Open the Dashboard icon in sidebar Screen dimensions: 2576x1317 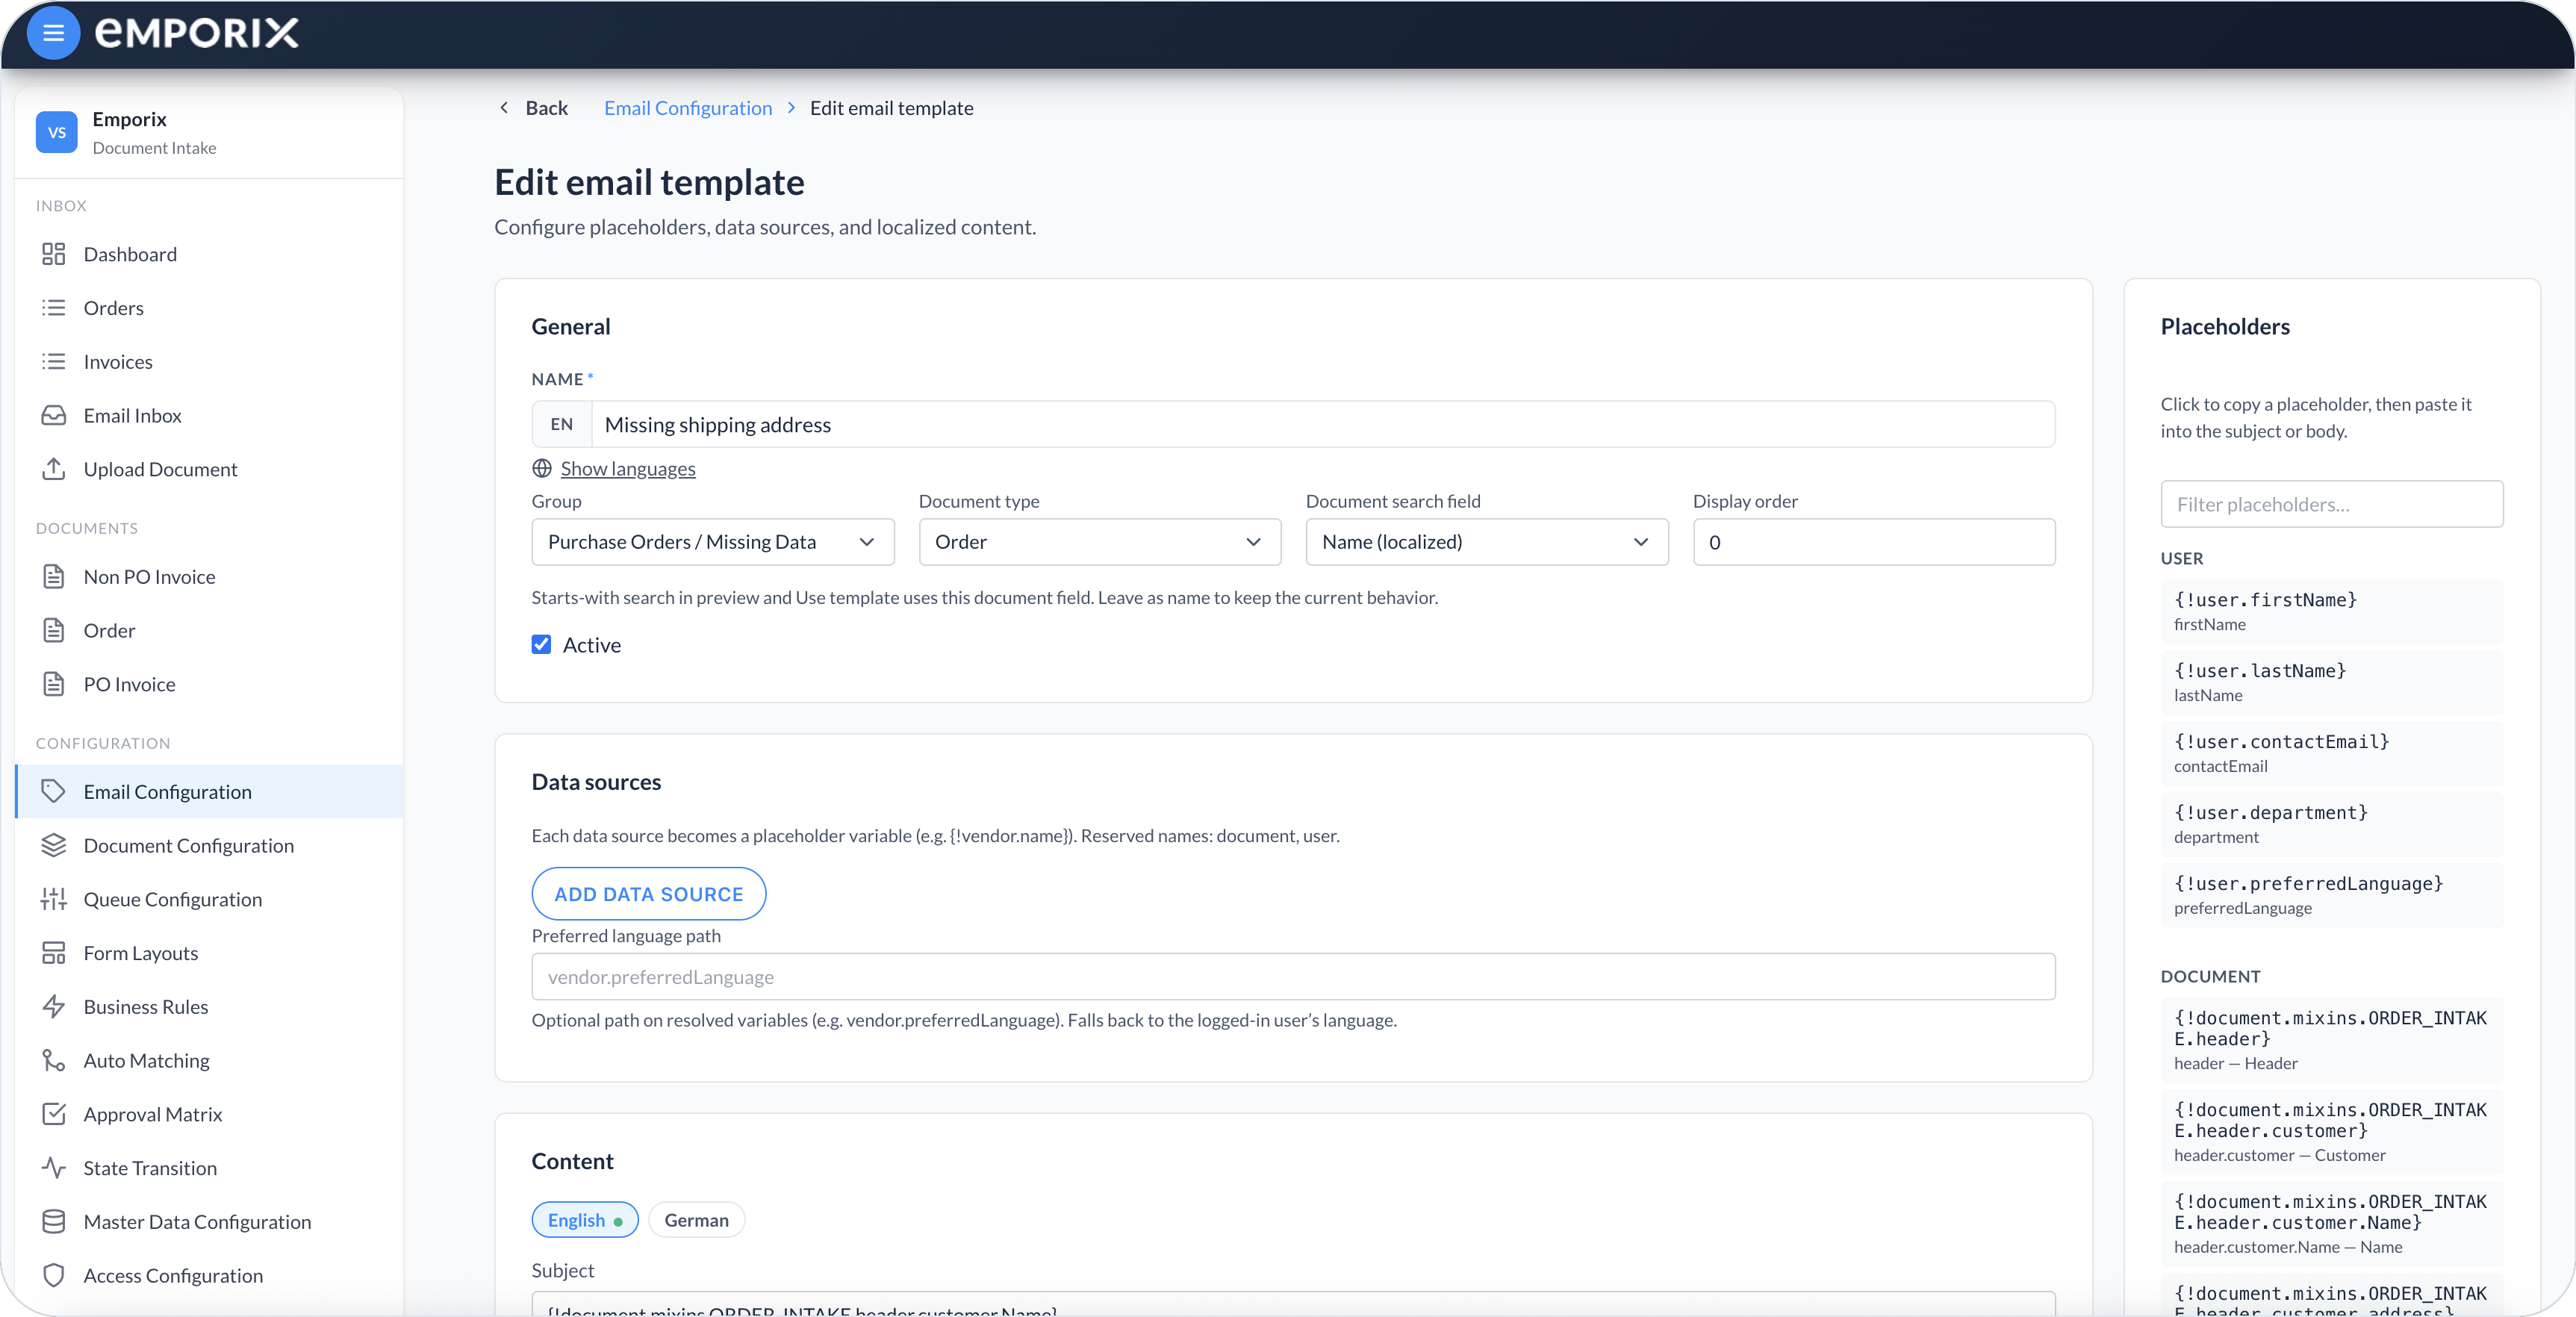coord(54,254)
